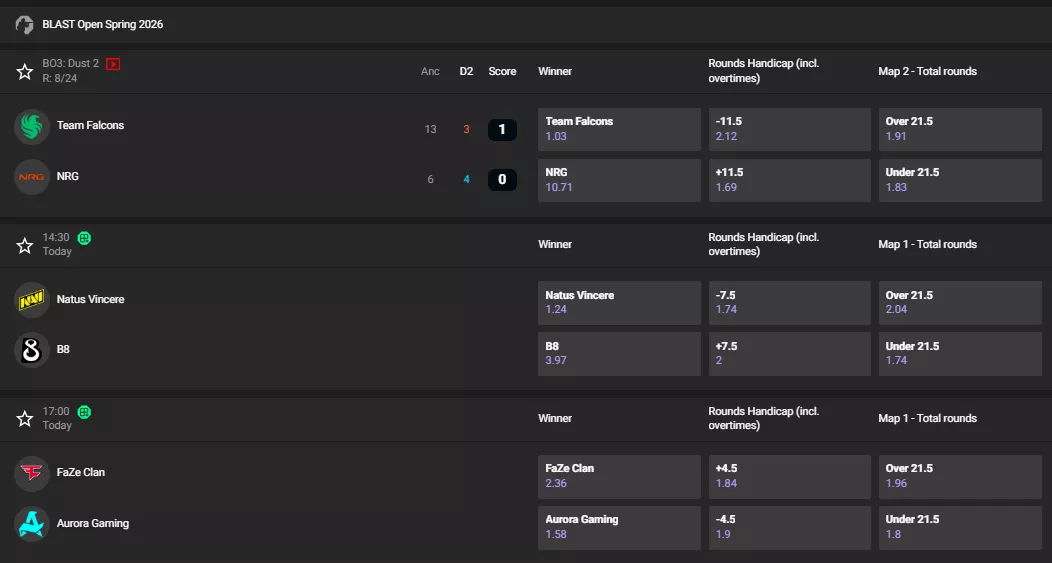Click the Aurora Gaming logo
Image resolution: width=1052 pixels, height=563 pixels.
click(32, 524)
